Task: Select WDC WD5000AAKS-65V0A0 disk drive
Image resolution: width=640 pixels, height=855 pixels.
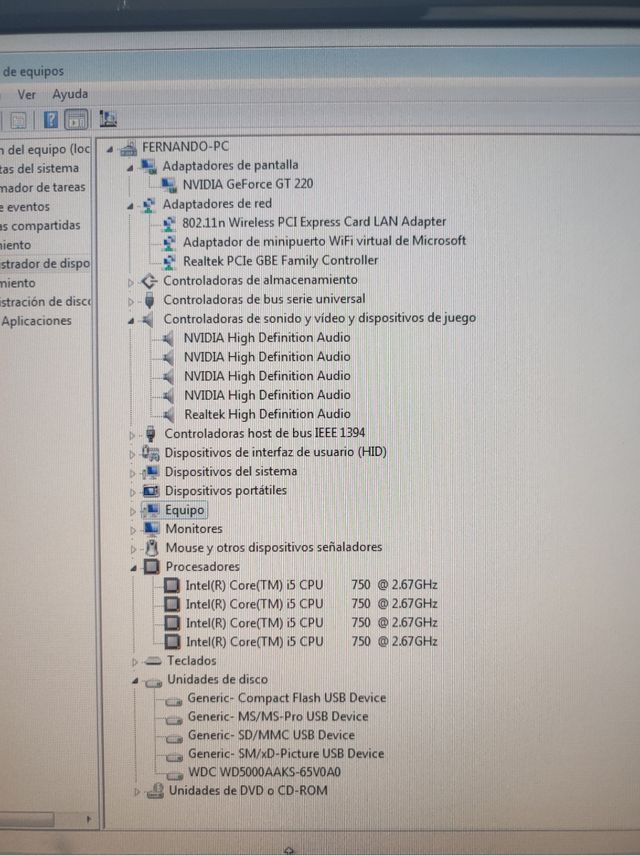Action: (264, 772)
